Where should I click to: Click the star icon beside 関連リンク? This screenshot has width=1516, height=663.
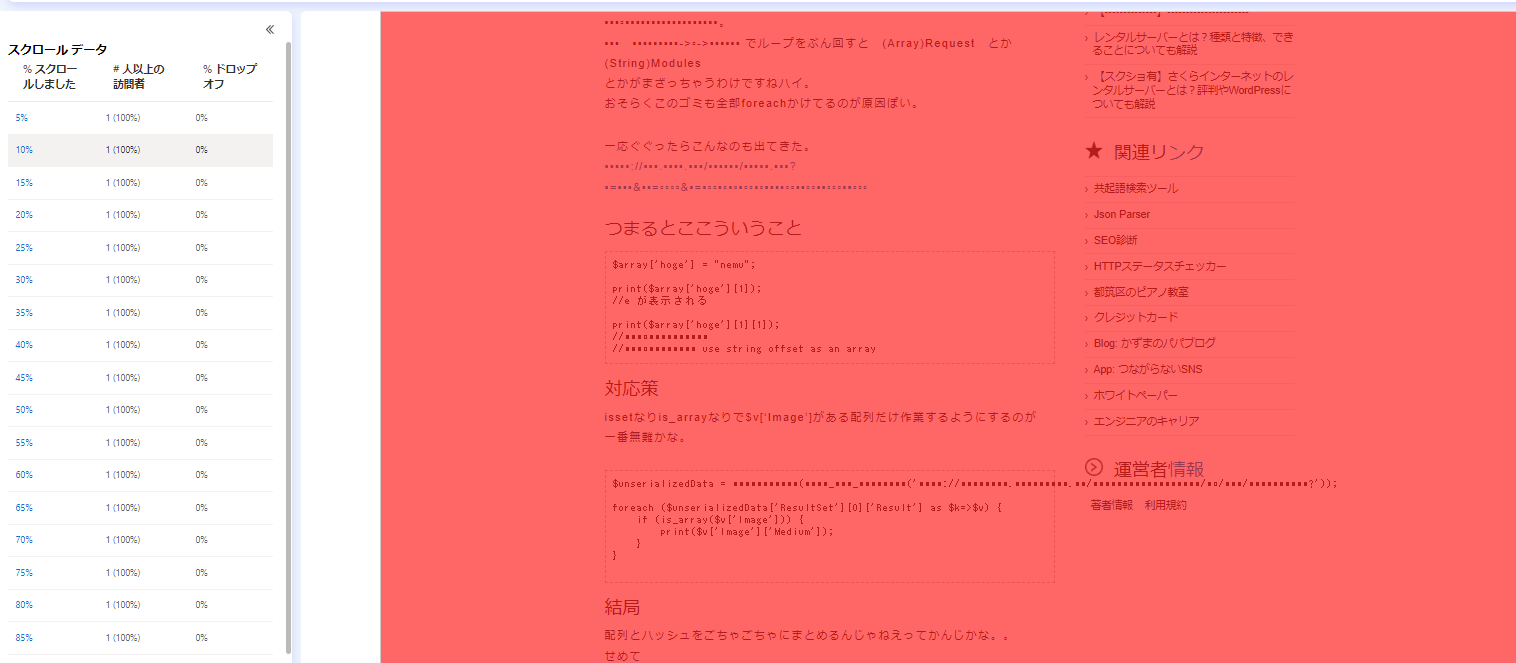coord(1094,151)
